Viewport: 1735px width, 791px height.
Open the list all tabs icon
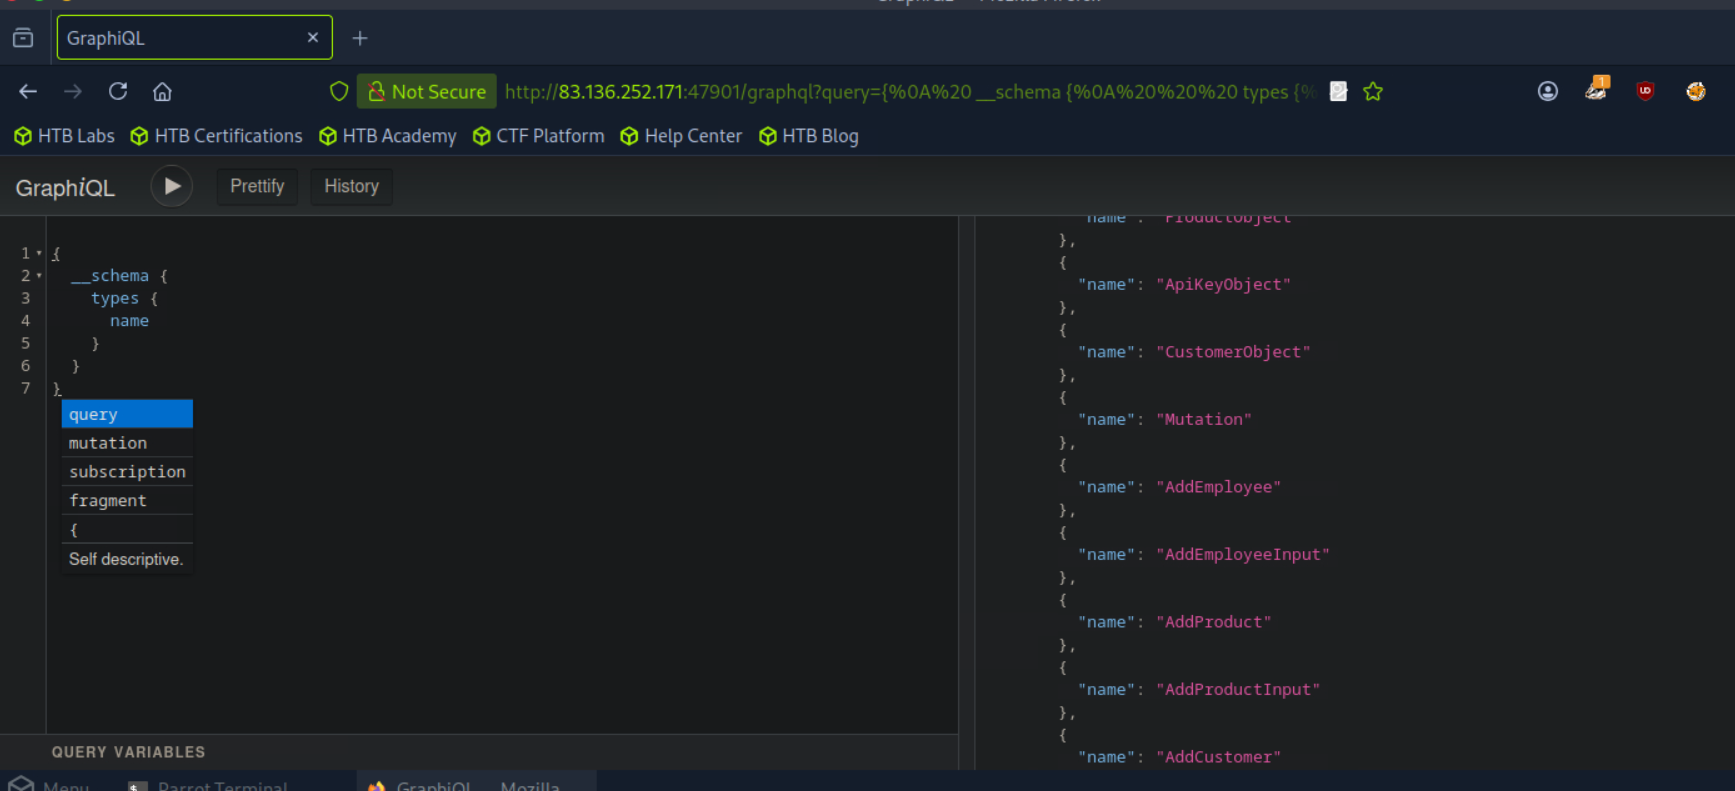point(23,38)
